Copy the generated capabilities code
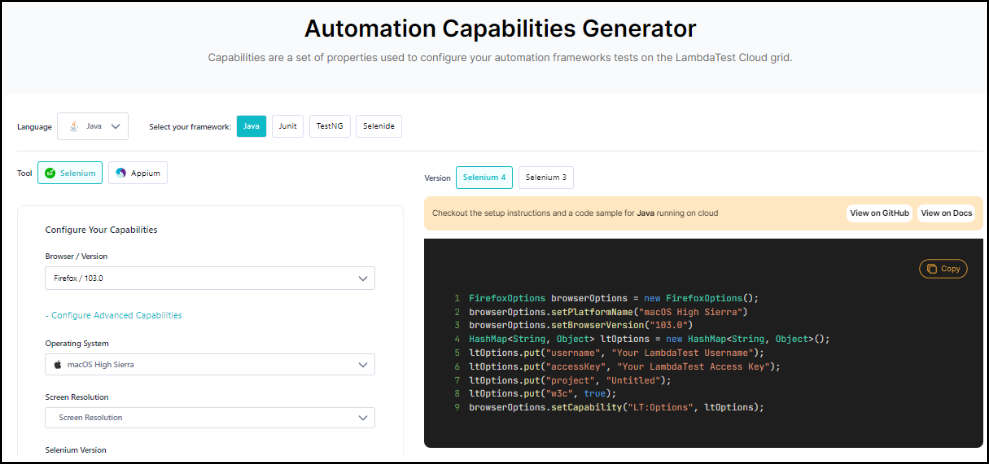Viewport: 989px width, 464px height. 943,269
